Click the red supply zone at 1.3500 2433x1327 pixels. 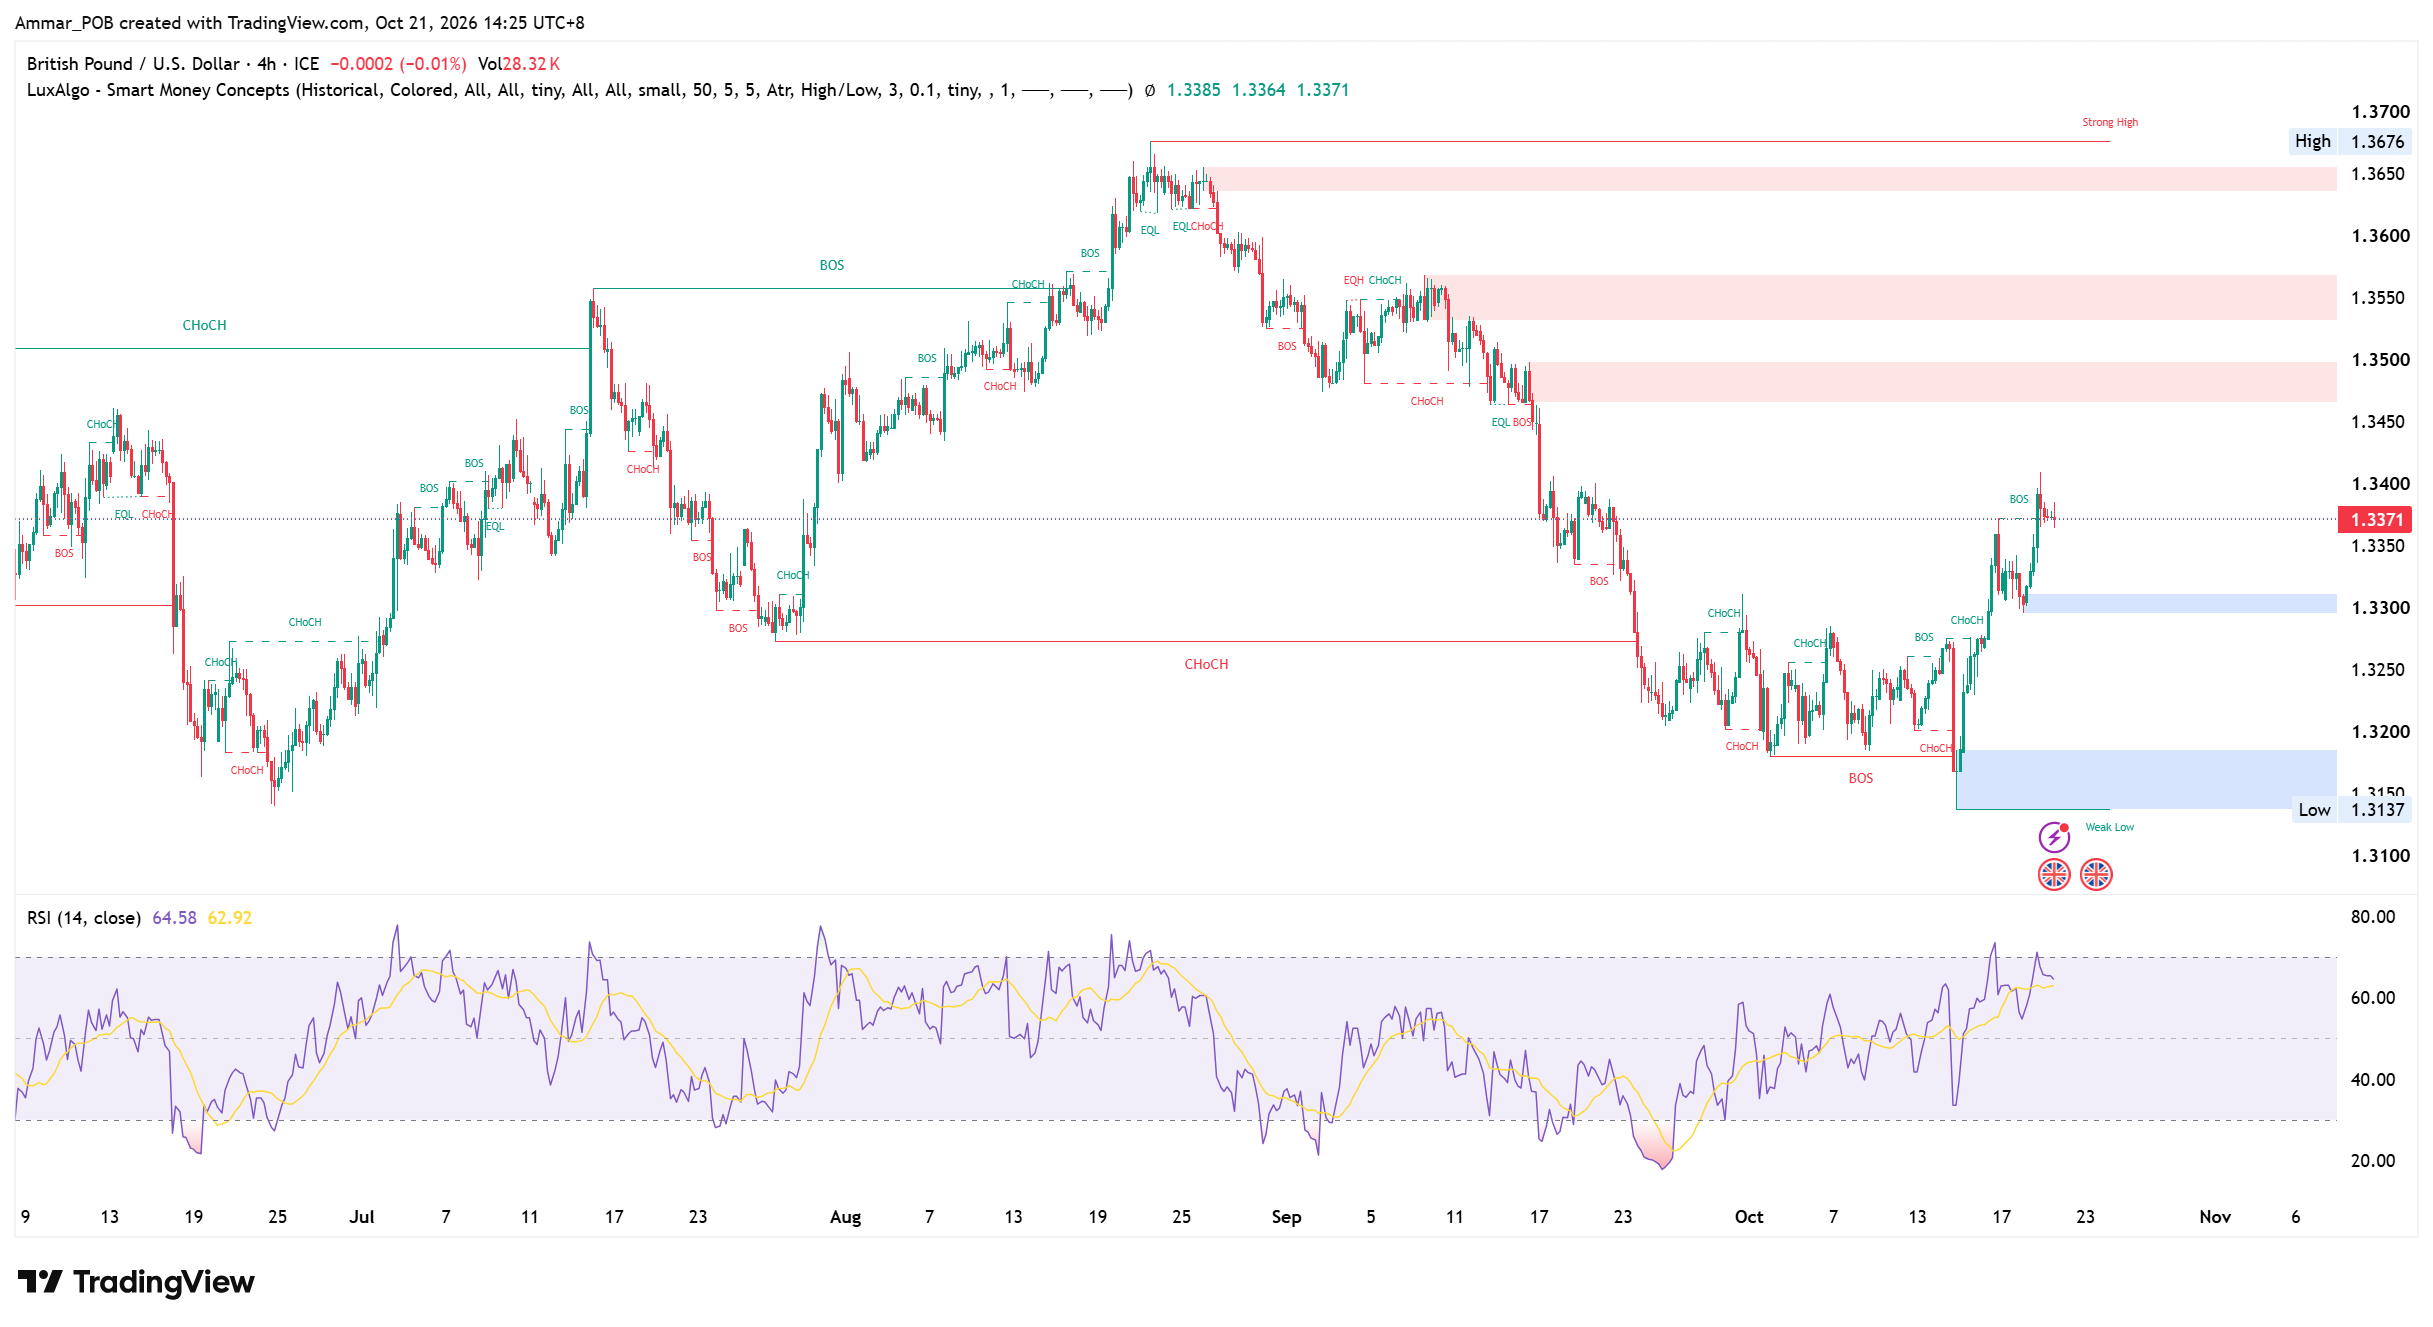(x=1932, y=382)
